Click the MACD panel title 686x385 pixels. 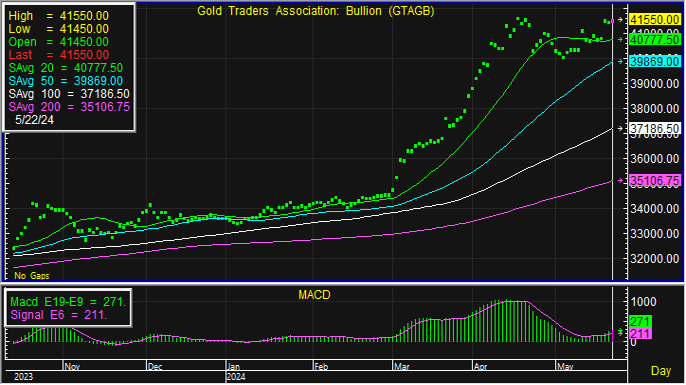click(x=314, y=295)
